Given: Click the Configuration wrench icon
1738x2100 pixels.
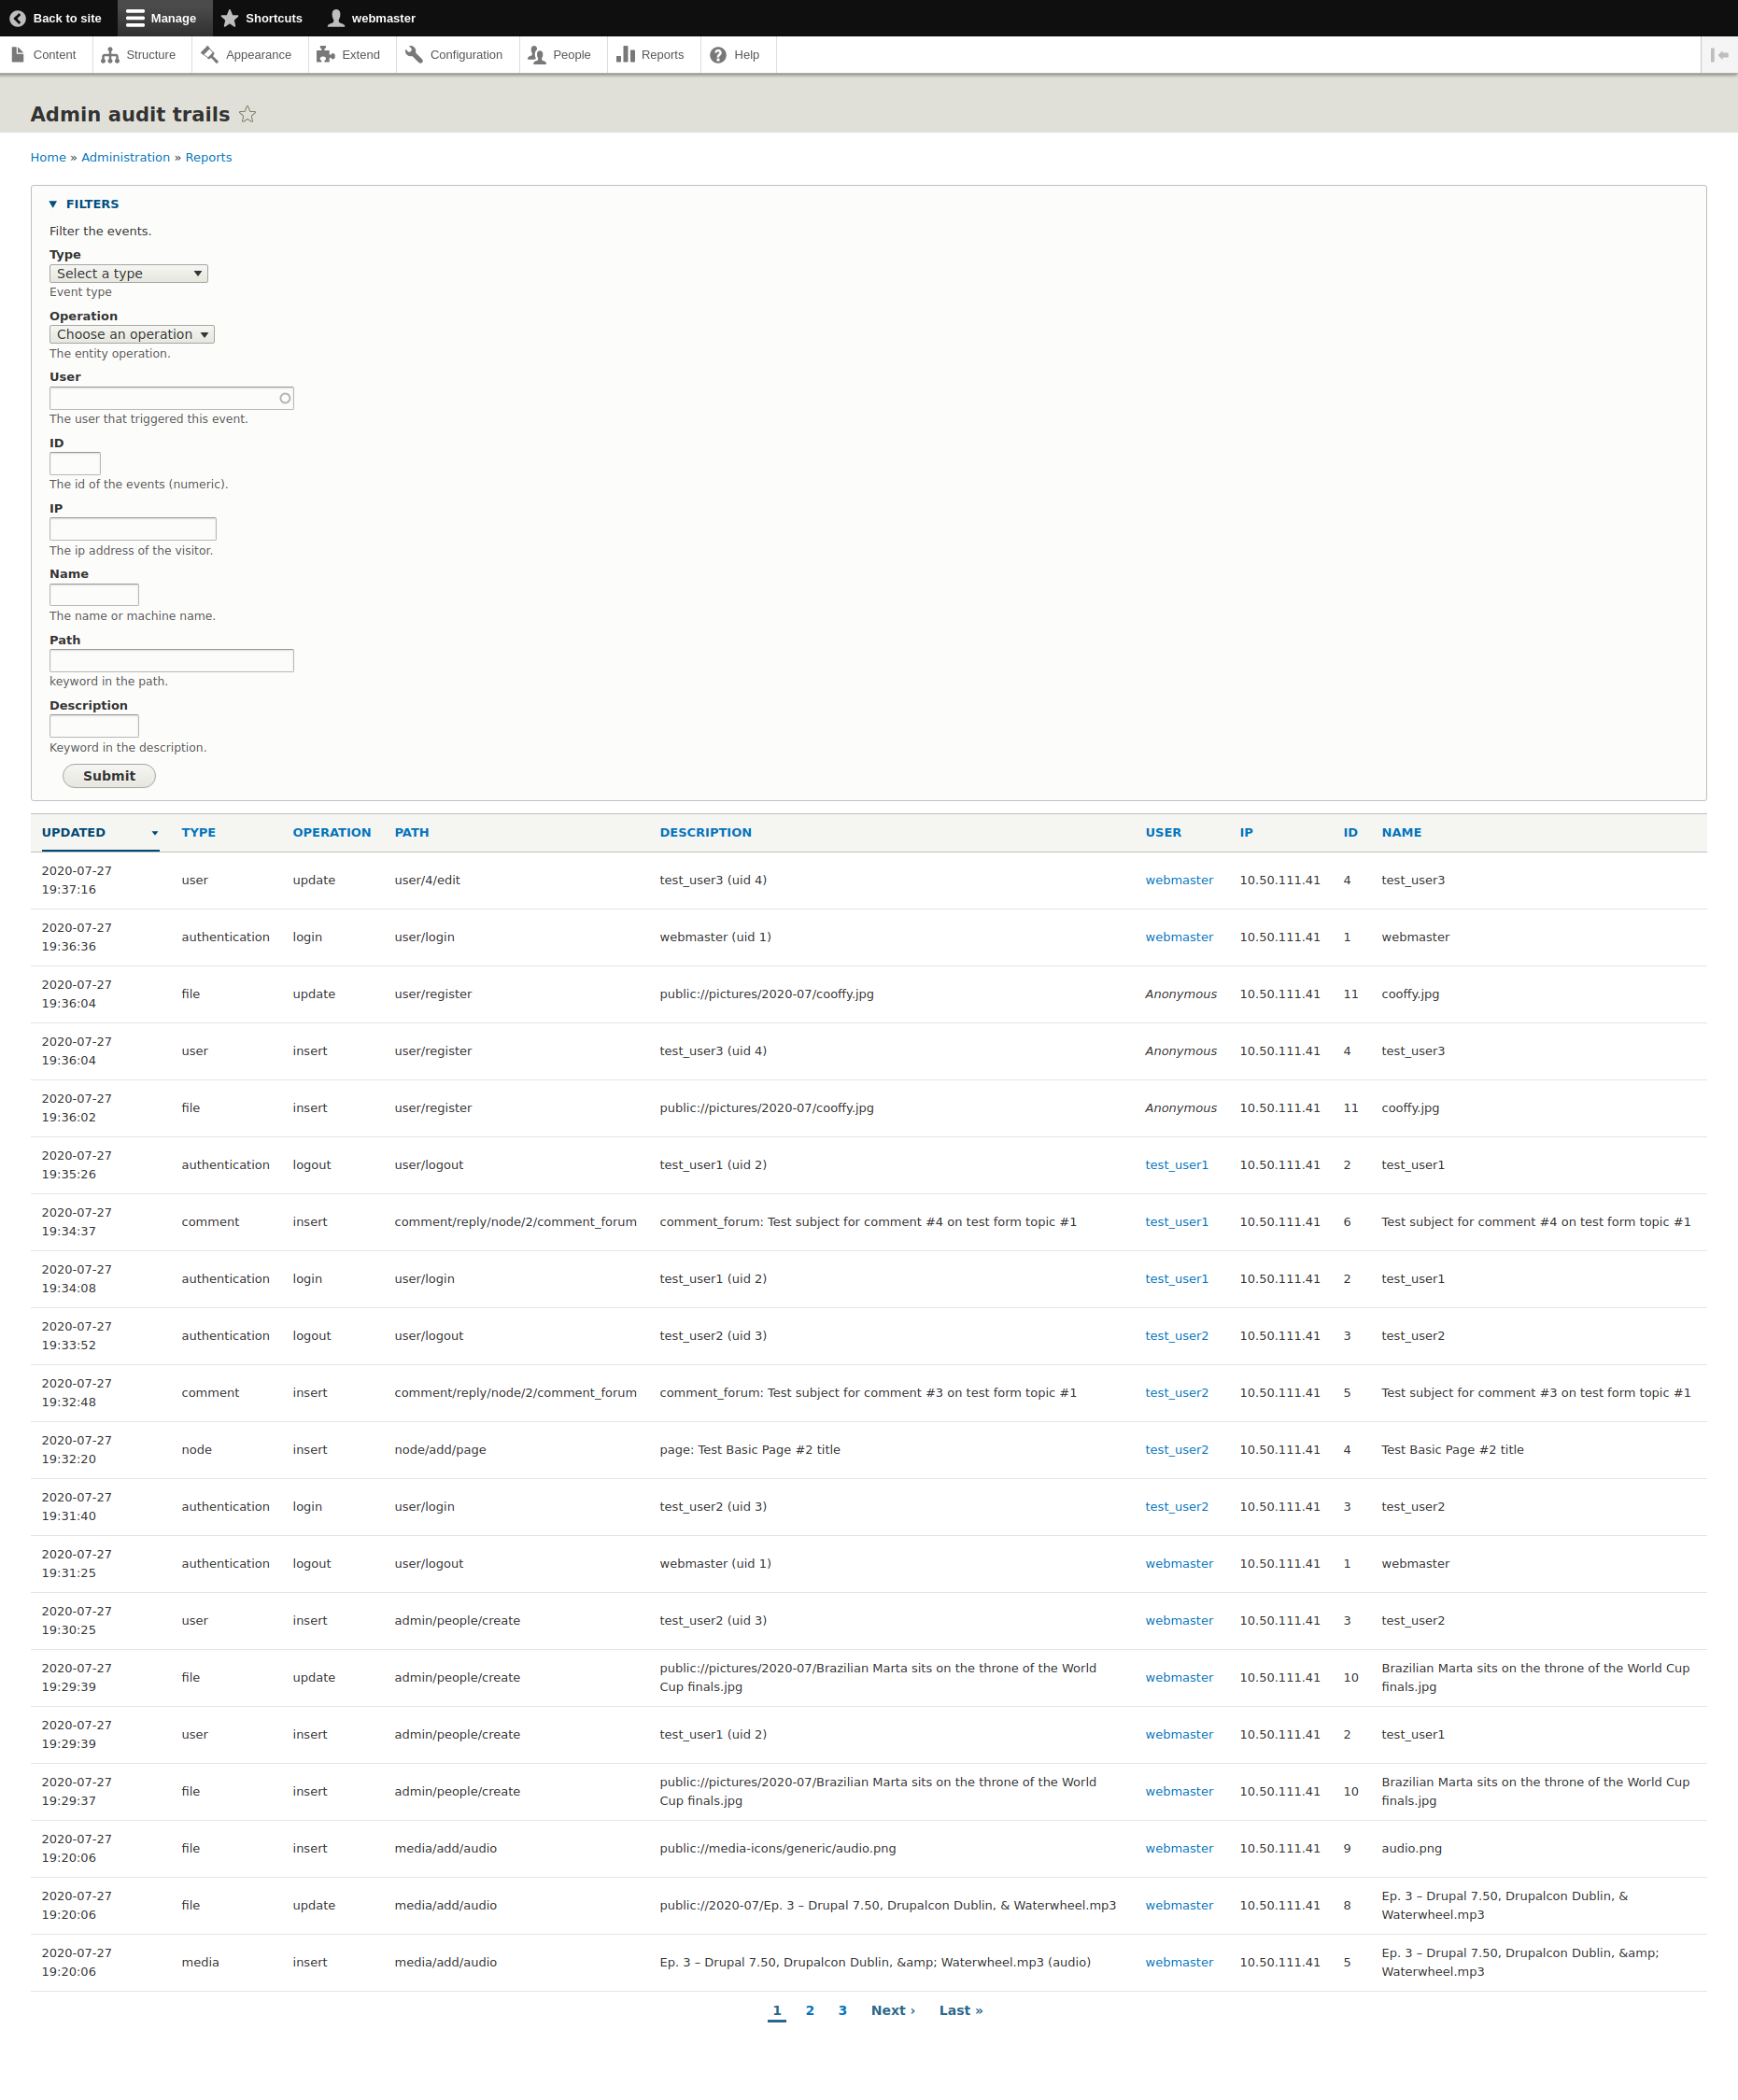Looking at the screenshot, I should pyautogui.click(x=414, y=55).
